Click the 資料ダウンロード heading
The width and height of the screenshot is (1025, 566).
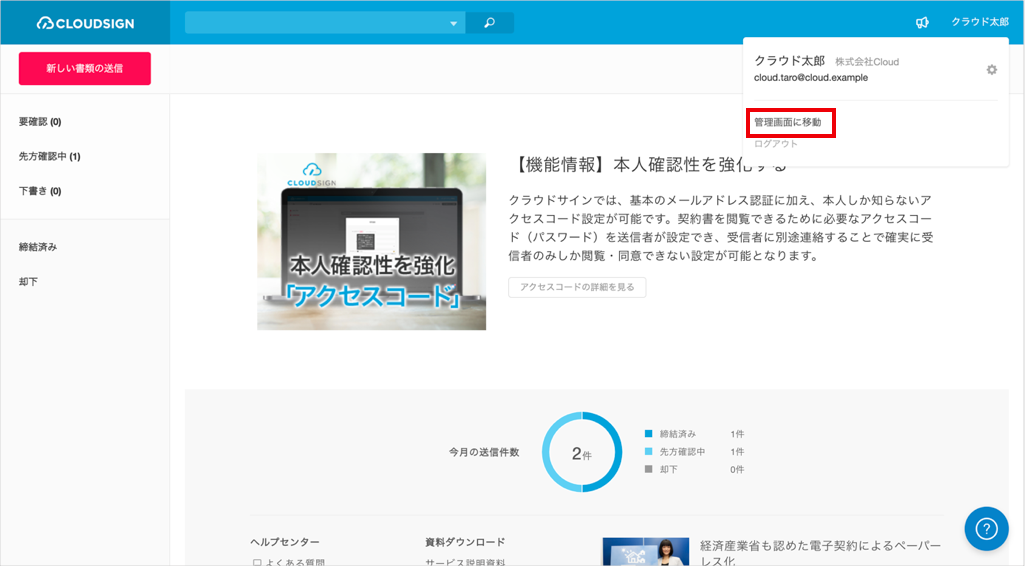click(465, 542)
